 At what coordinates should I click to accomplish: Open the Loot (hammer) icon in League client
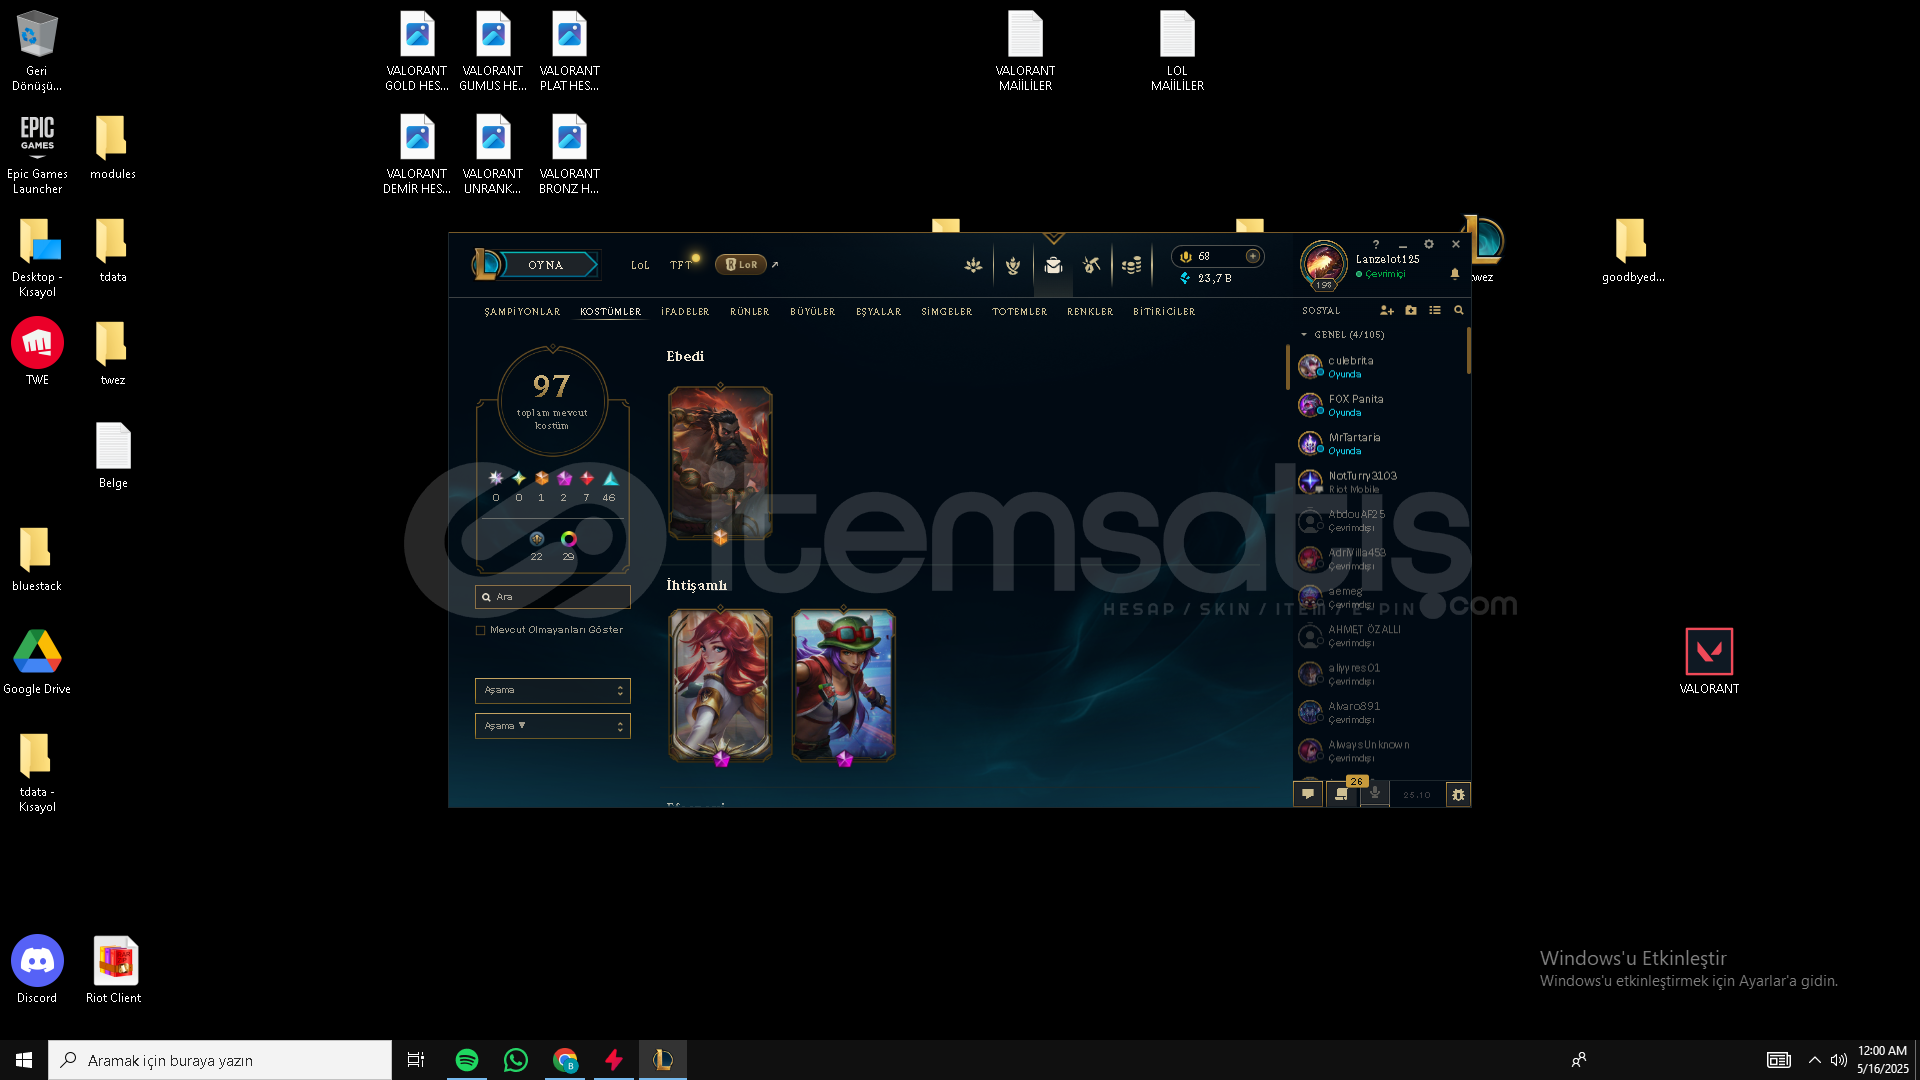[x=1092, y=265]
